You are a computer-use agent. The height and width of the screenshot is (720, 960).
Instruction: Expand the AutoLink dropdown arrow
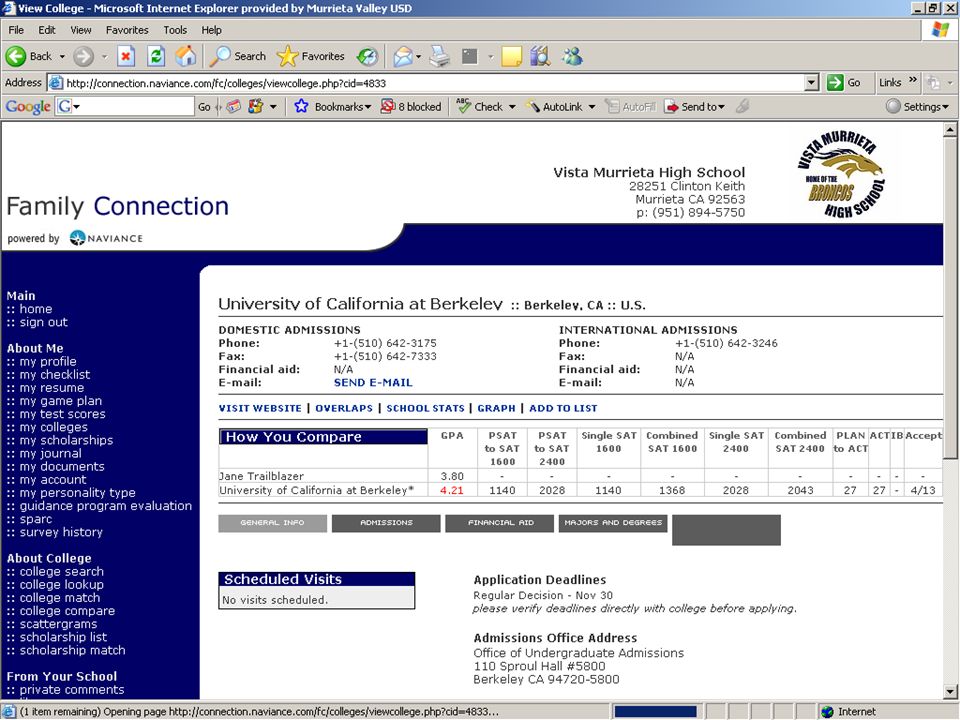pyautogui.click(x=592, y=107)
